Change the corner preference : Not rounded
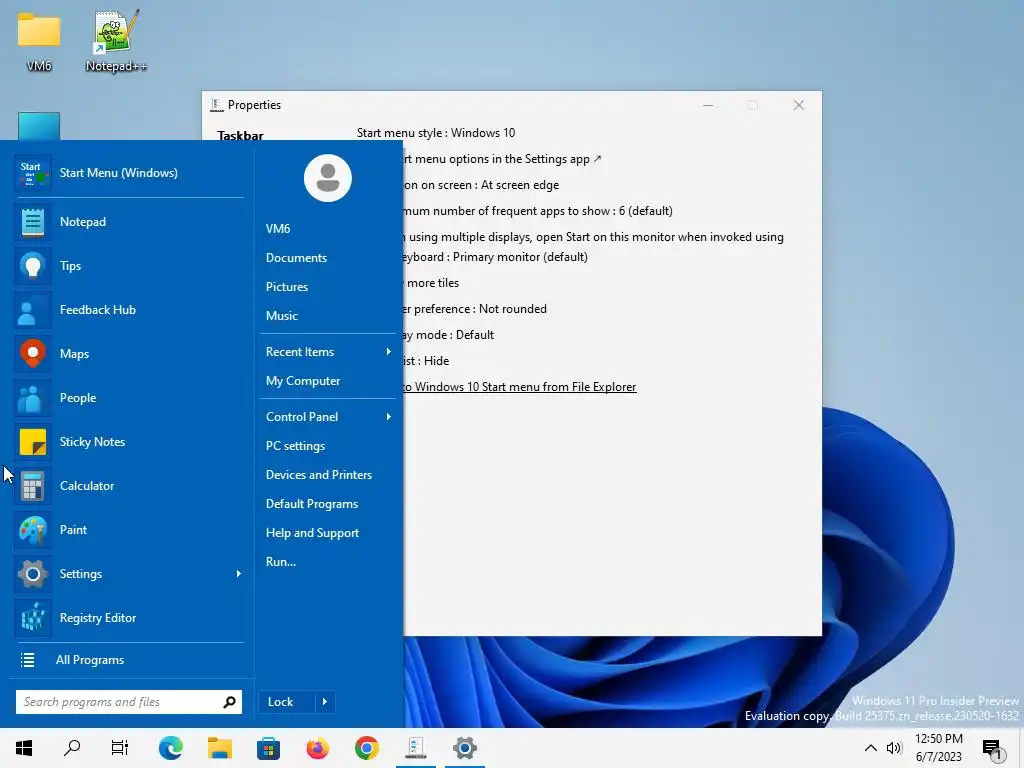1024x768 pixels. (475, 309)
